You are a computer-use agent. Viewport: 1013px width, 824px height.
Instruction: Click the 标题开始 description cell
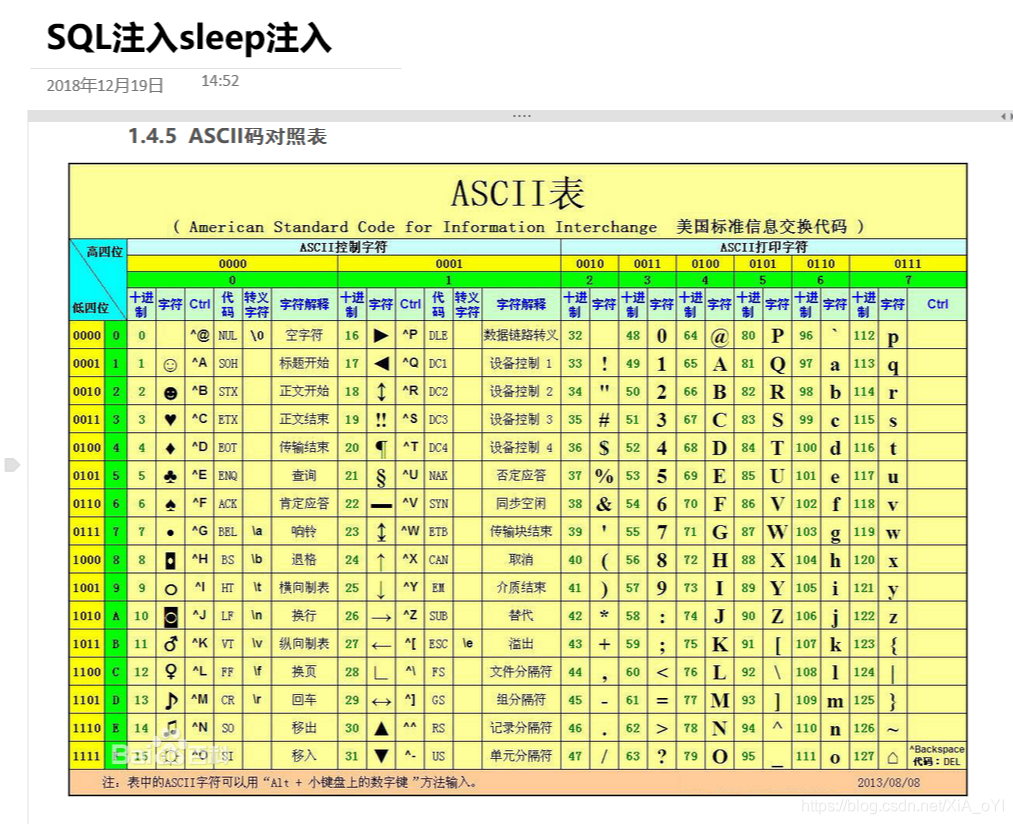(304, 363)
